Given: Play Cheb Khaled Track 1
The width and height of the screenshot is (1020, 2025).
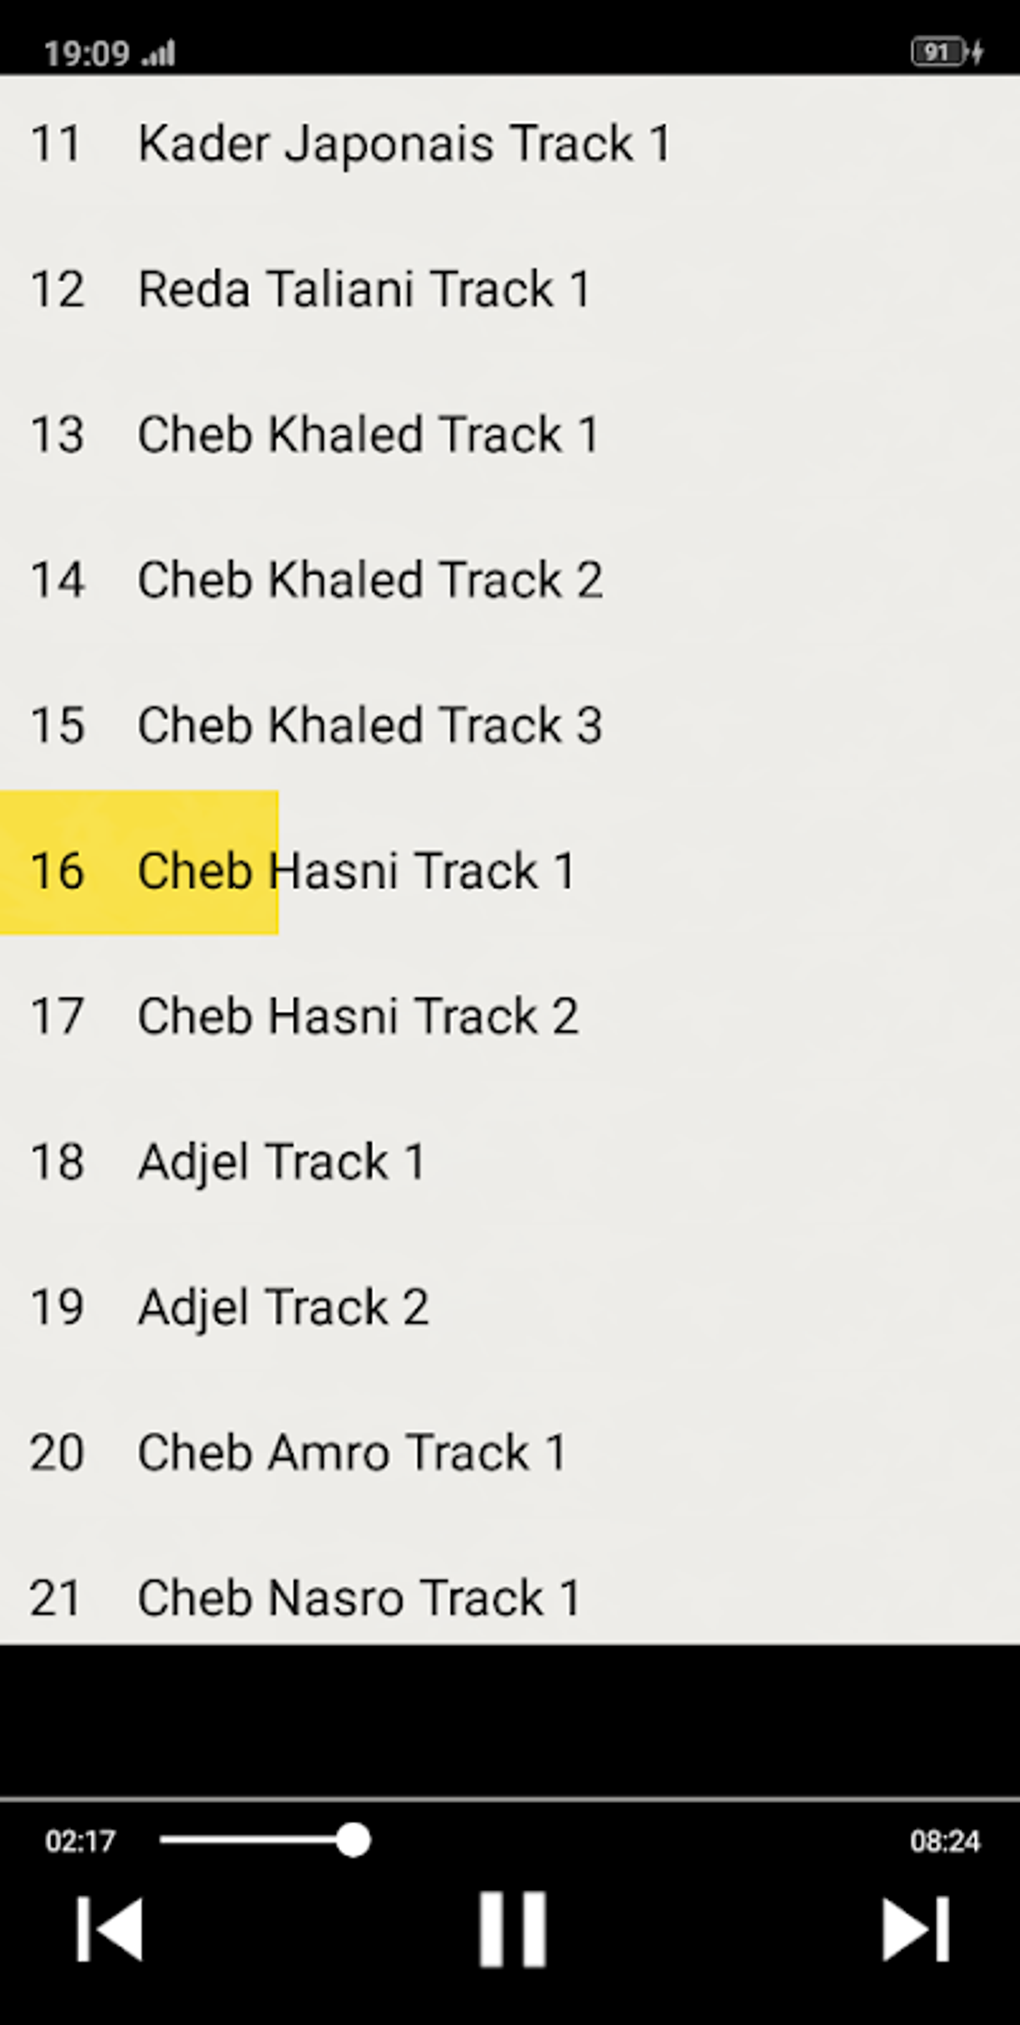Looking at the screenshot, I should (x=368, y=435).
